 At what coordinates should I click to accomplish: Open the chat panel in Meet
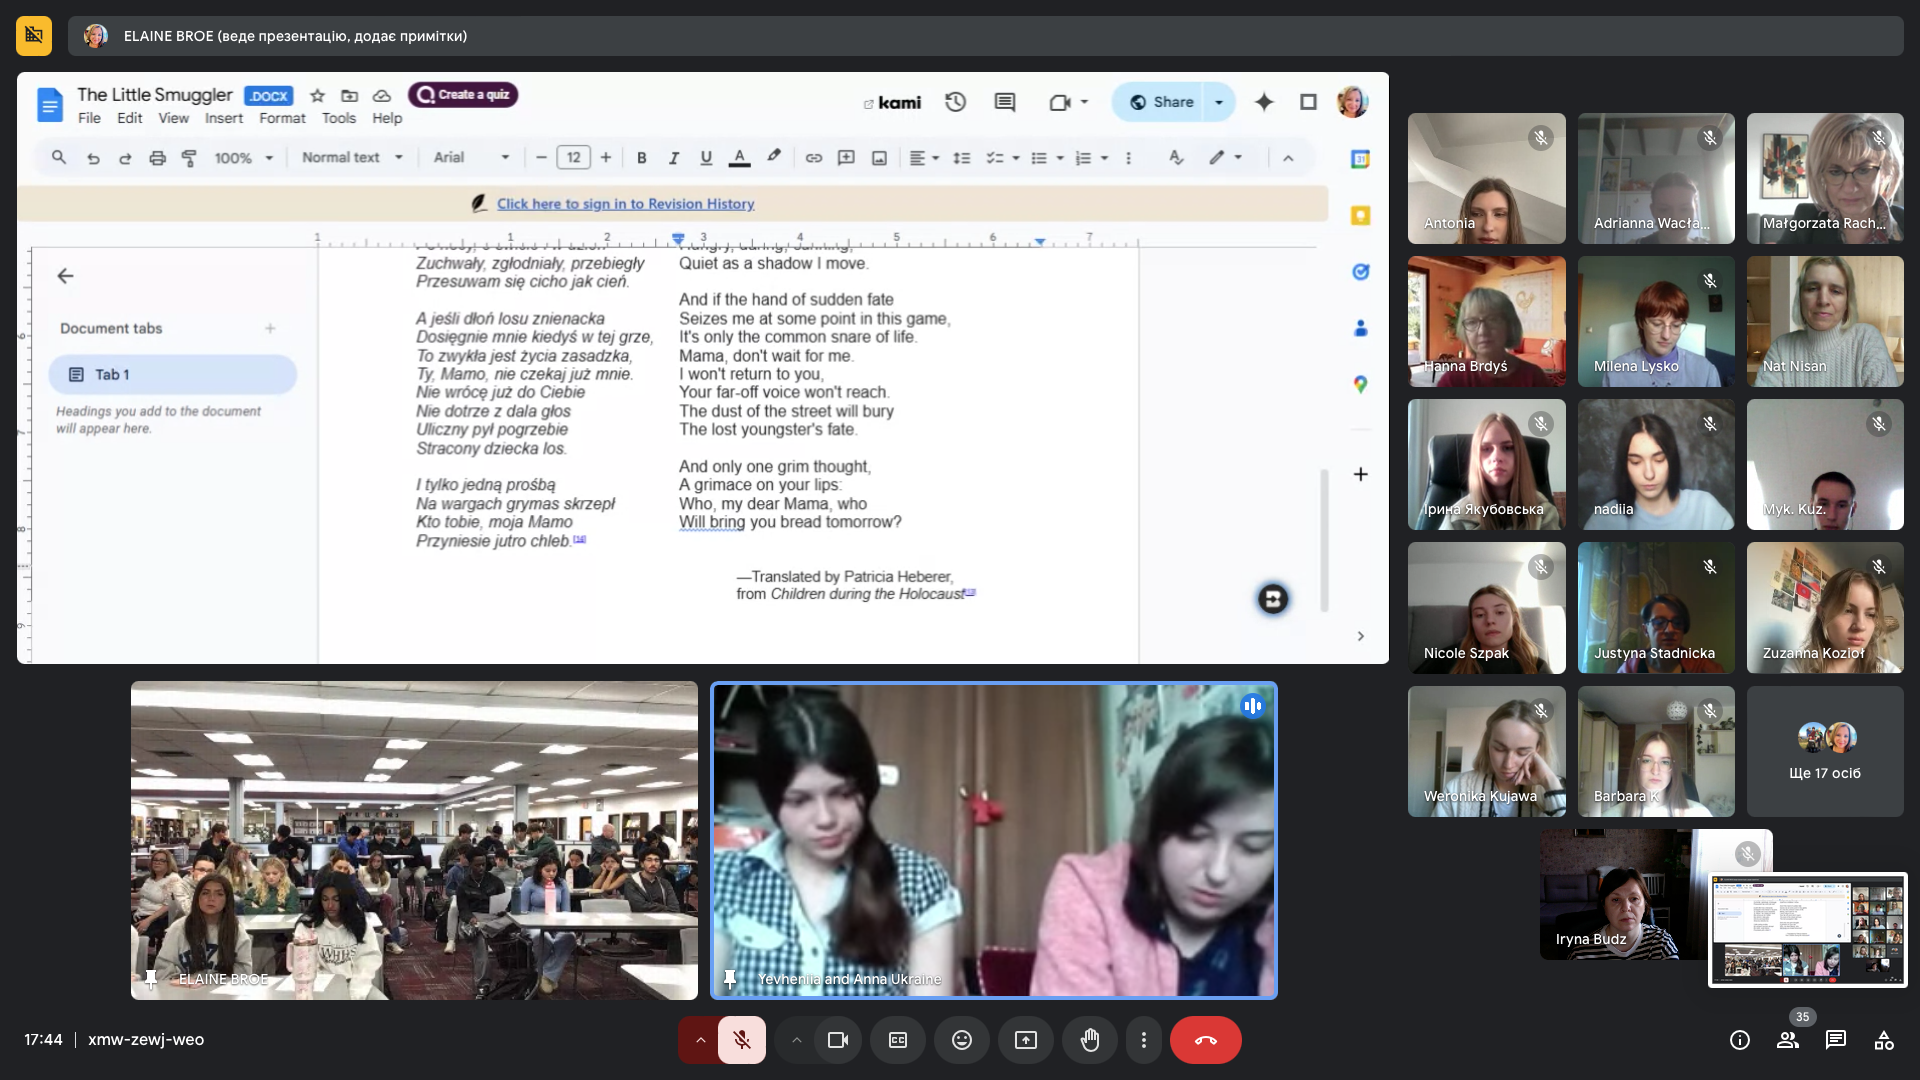click(x=1835, y=1040)
